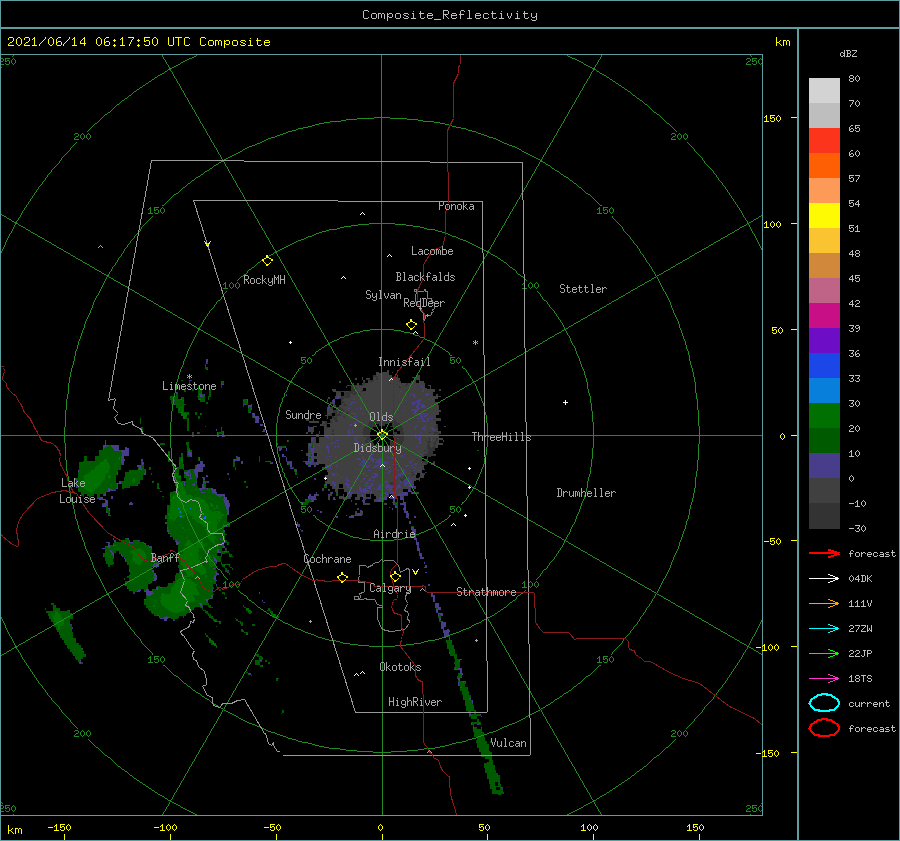Click the RockyMH label
Viewport: 900px width, 841px height.
[264, 280]
